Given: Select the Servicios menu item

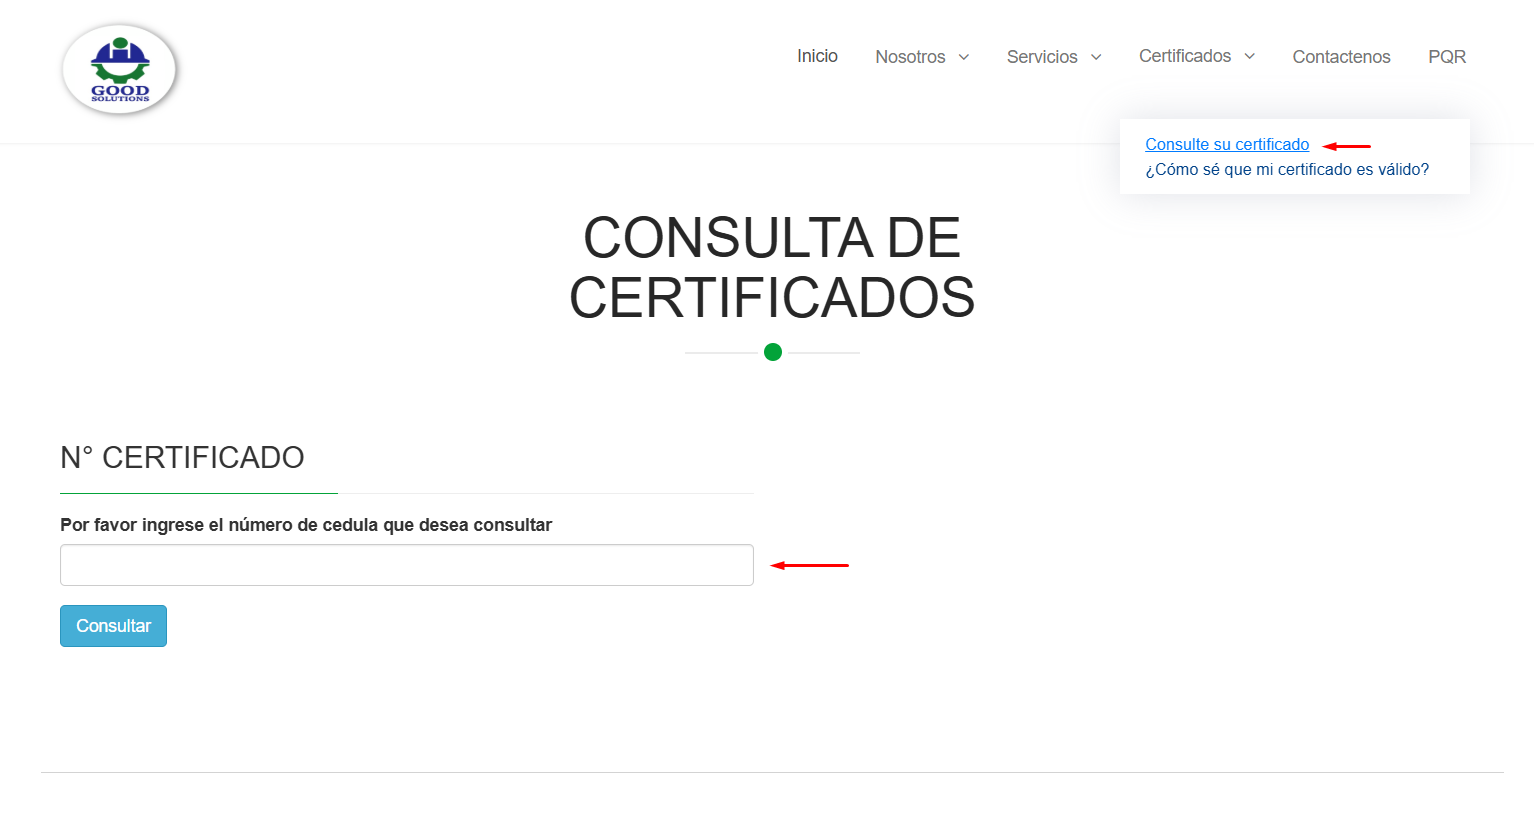Looking at the screenshot, I should 1042,57.
